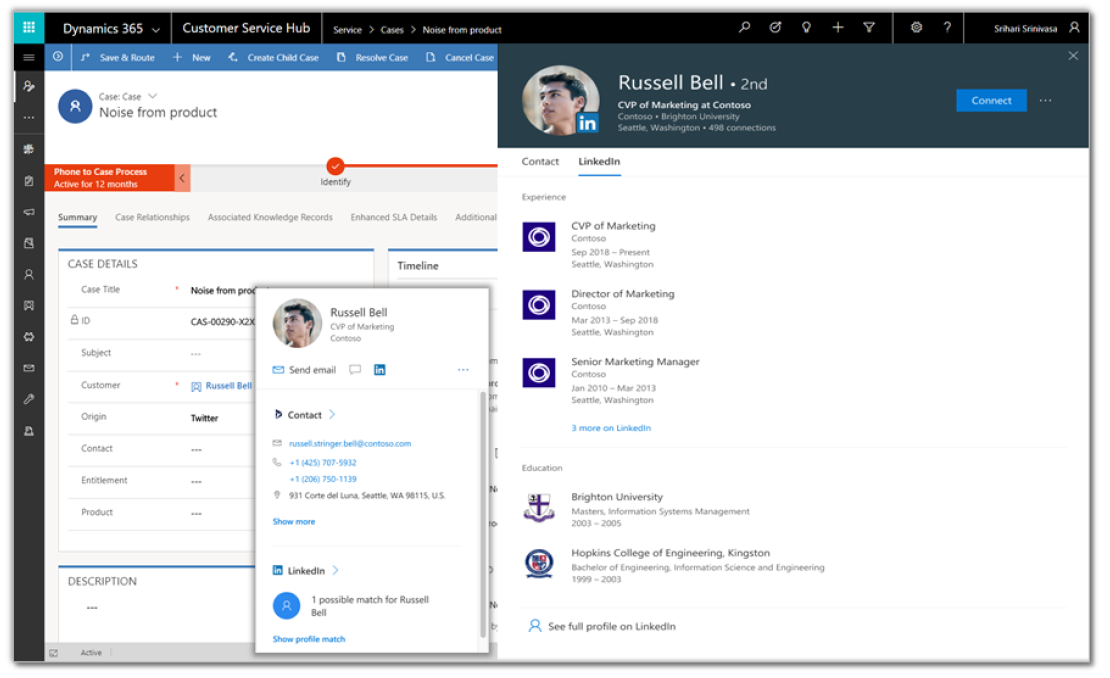
Task: Select the Identify process stage marker
Action: coord(335,166)
